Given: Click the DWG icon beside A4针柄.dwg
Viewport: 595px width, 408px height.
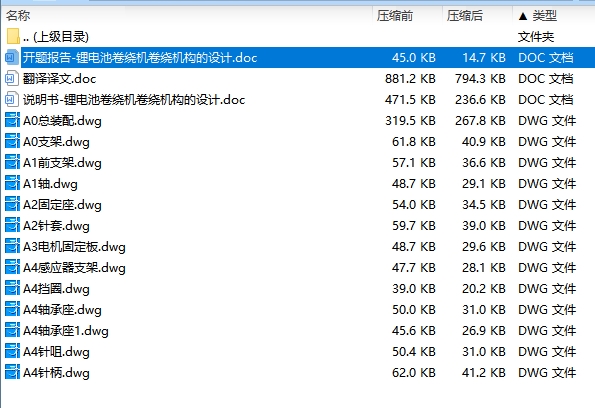Looking at the screenshot, I should (12, 373).
